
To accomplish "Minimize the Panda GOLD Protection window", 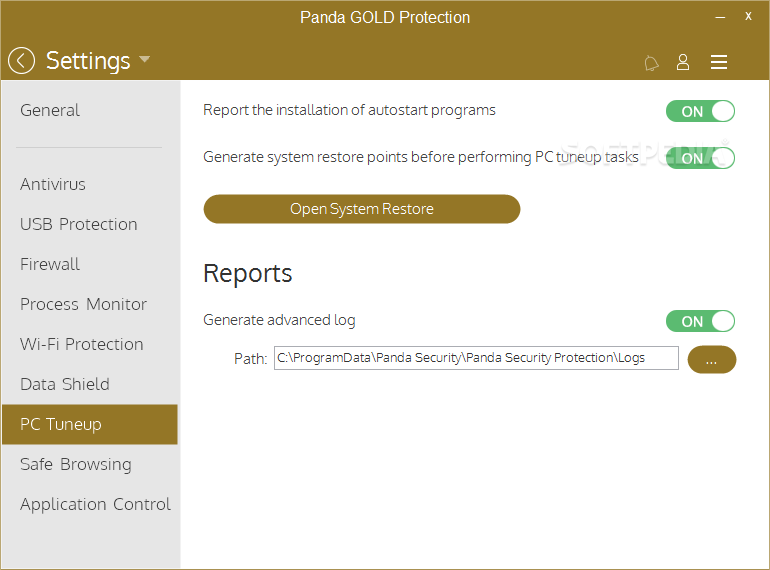I will click(720, 17).
